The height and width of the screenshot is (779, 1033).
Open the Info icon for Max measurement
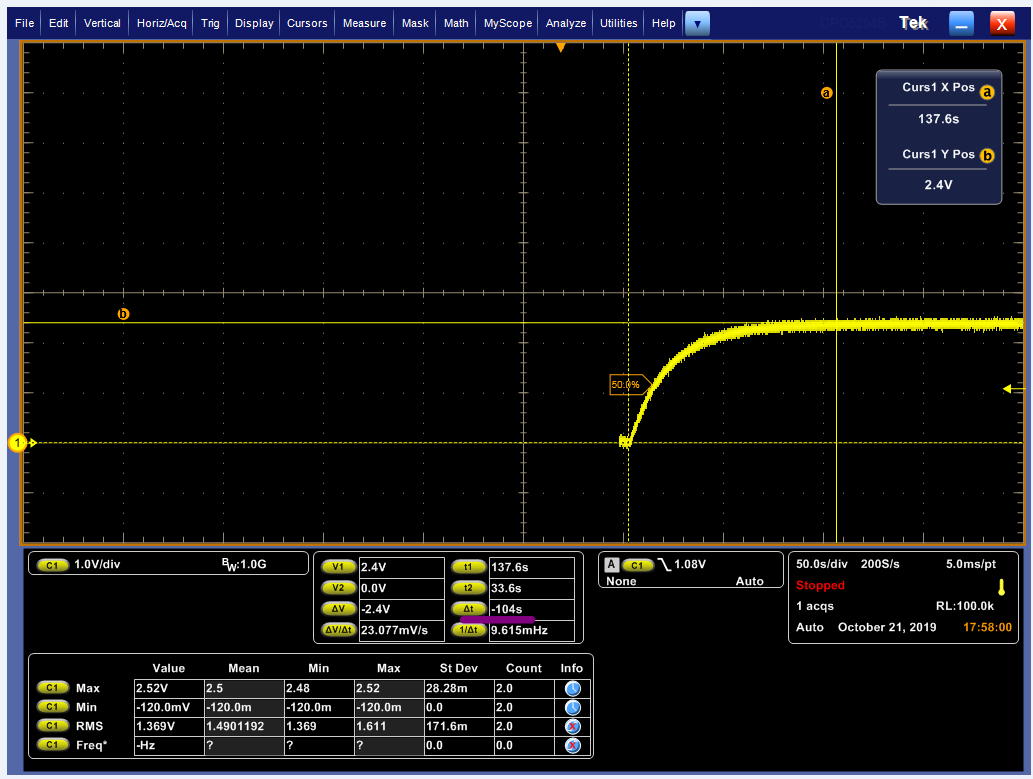click(x=572, y=689)
